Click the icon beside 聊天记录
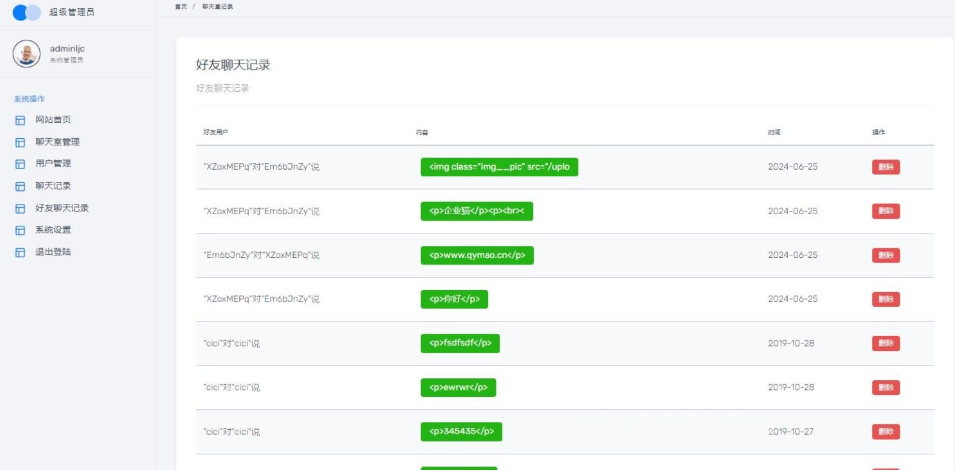 coord(20,186)
